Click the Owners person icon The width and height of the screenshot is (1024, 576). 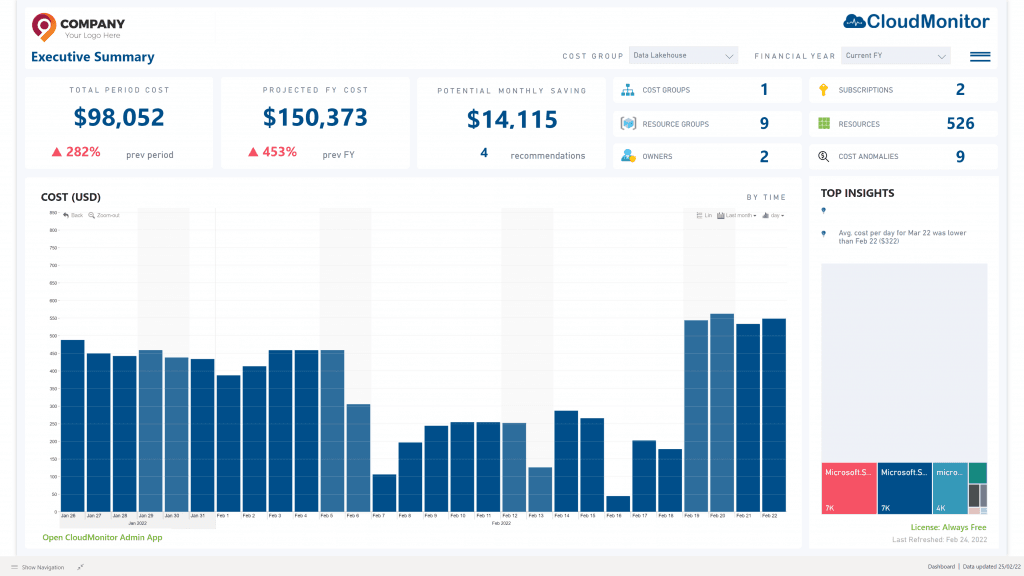(628, 156)
